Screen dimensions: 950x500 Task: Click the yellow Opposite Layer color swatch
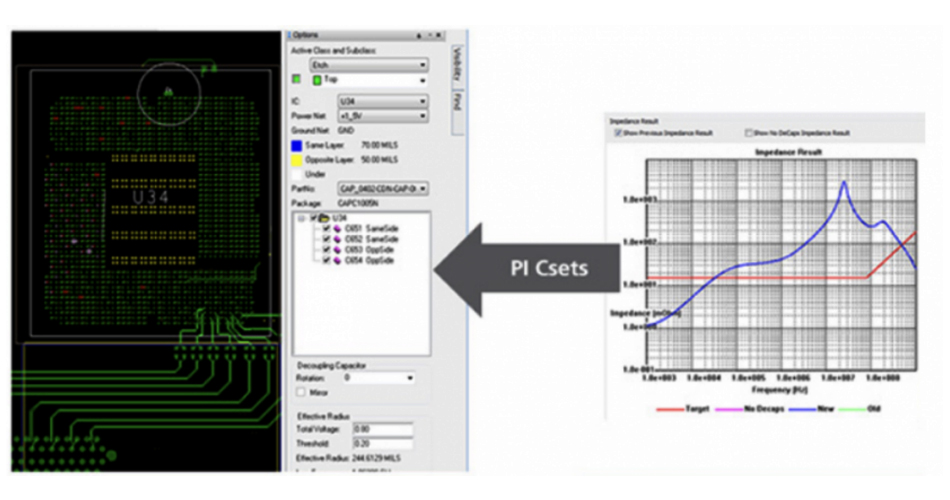pyautogui.click(x=298, y=159)
